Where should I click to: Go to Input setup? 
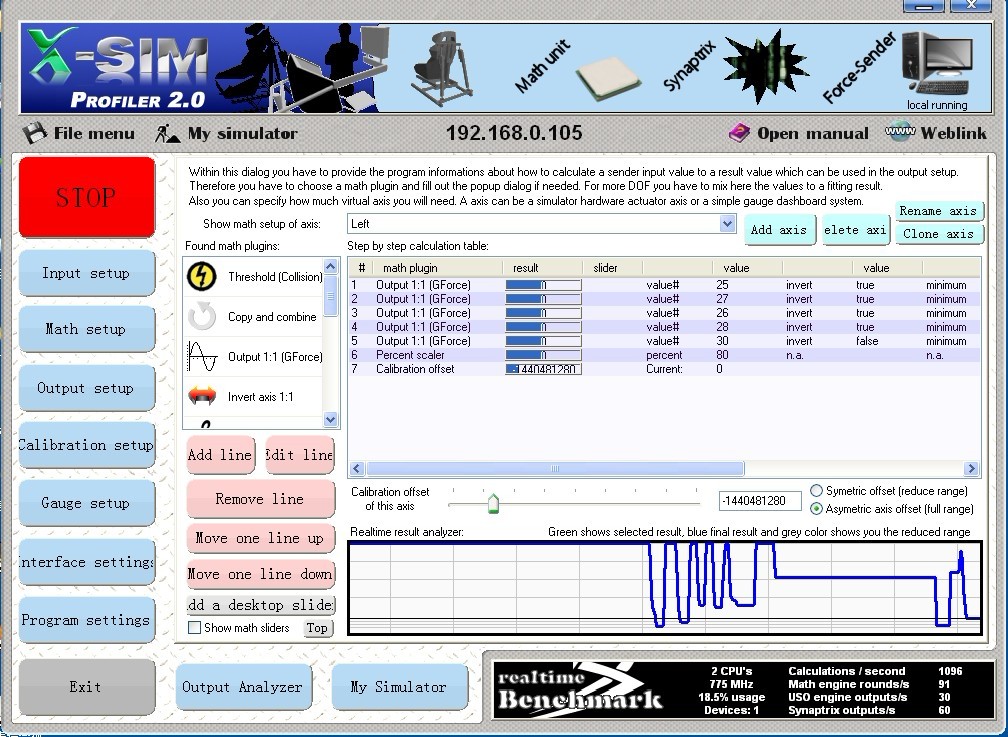coord(87,273)
